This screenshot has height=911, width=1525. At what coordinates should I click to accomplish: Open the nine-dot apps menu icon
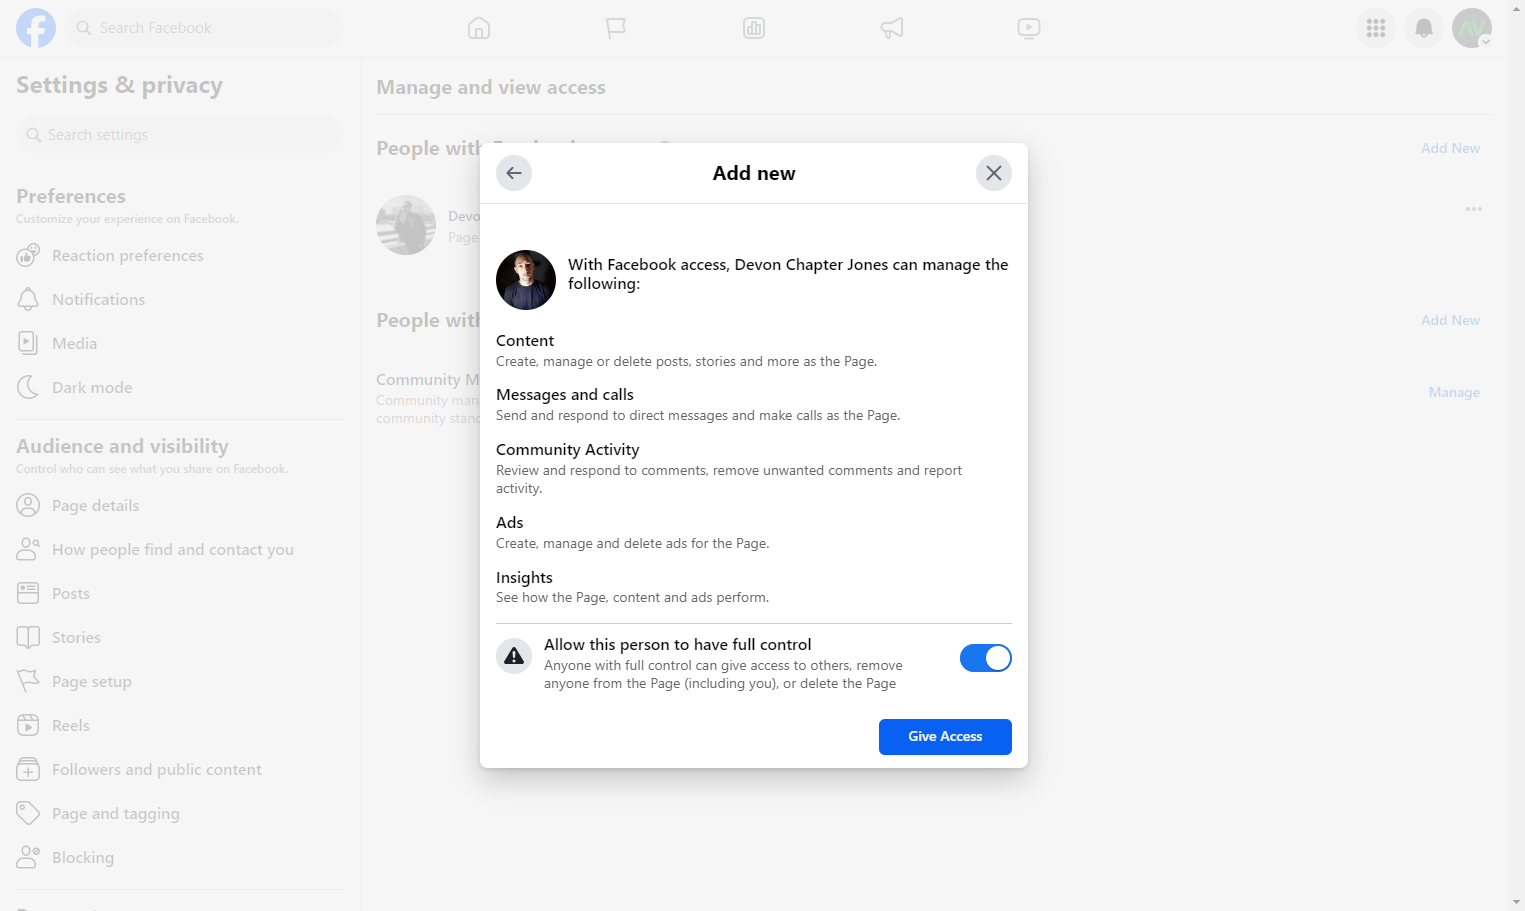1376,28
